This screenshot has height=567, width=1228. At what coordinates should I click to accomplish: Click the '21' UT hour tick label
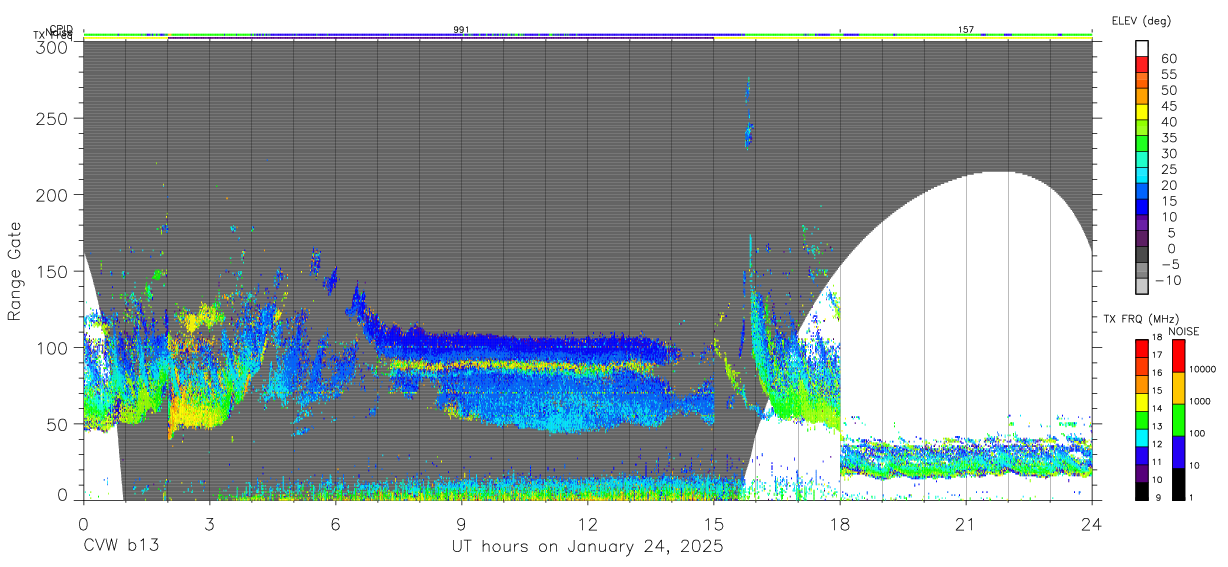[966, 523]
